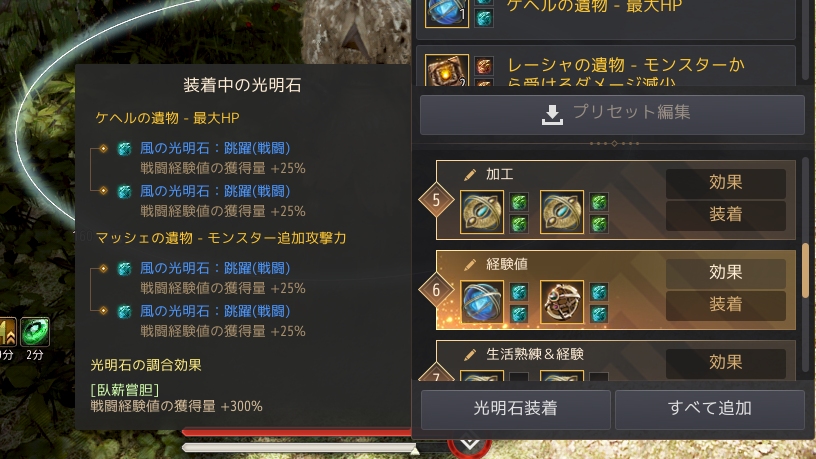
Task: Click the すべて追加 button
Action: [x=710, y=409]
